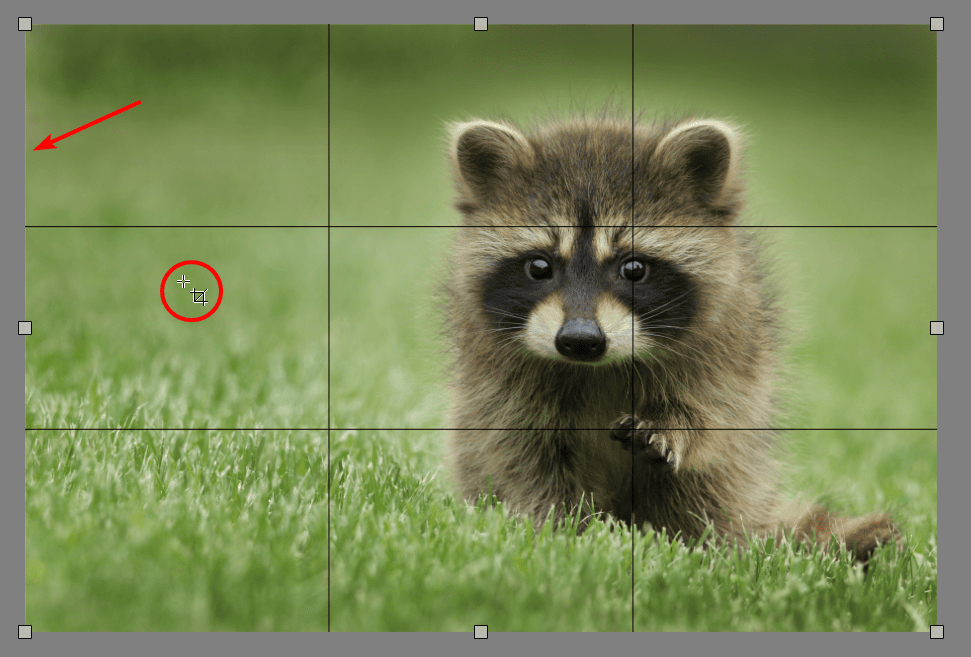This screenshot has width=971, height=657.
Task: Click the tip of the red arrow
Action: coord(36,150)
